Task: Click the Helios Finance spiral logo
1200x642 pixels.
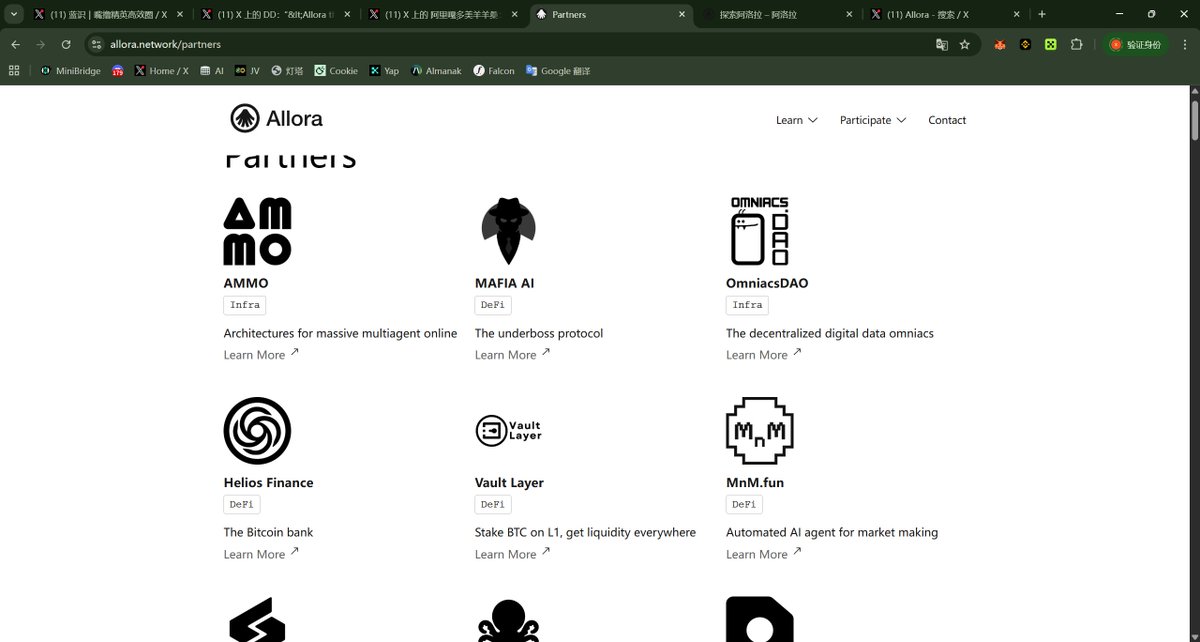Action: [x=257, y=431]
